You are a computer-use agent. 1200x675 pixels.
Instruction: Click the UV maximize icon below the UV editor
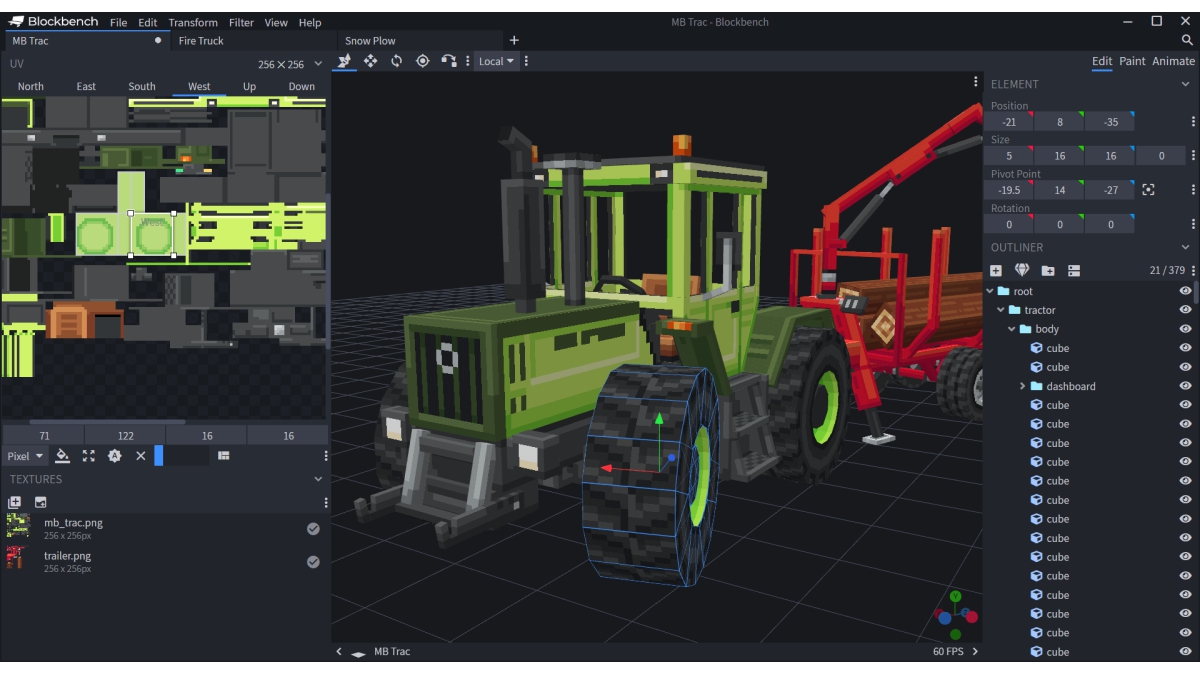[89, 456]
